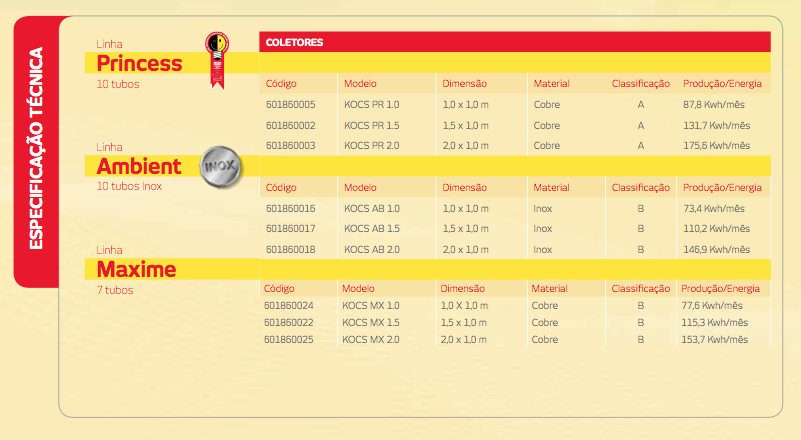Select product code 601860005
Viewport: 801px width, 440px height.
pos(291,105)
